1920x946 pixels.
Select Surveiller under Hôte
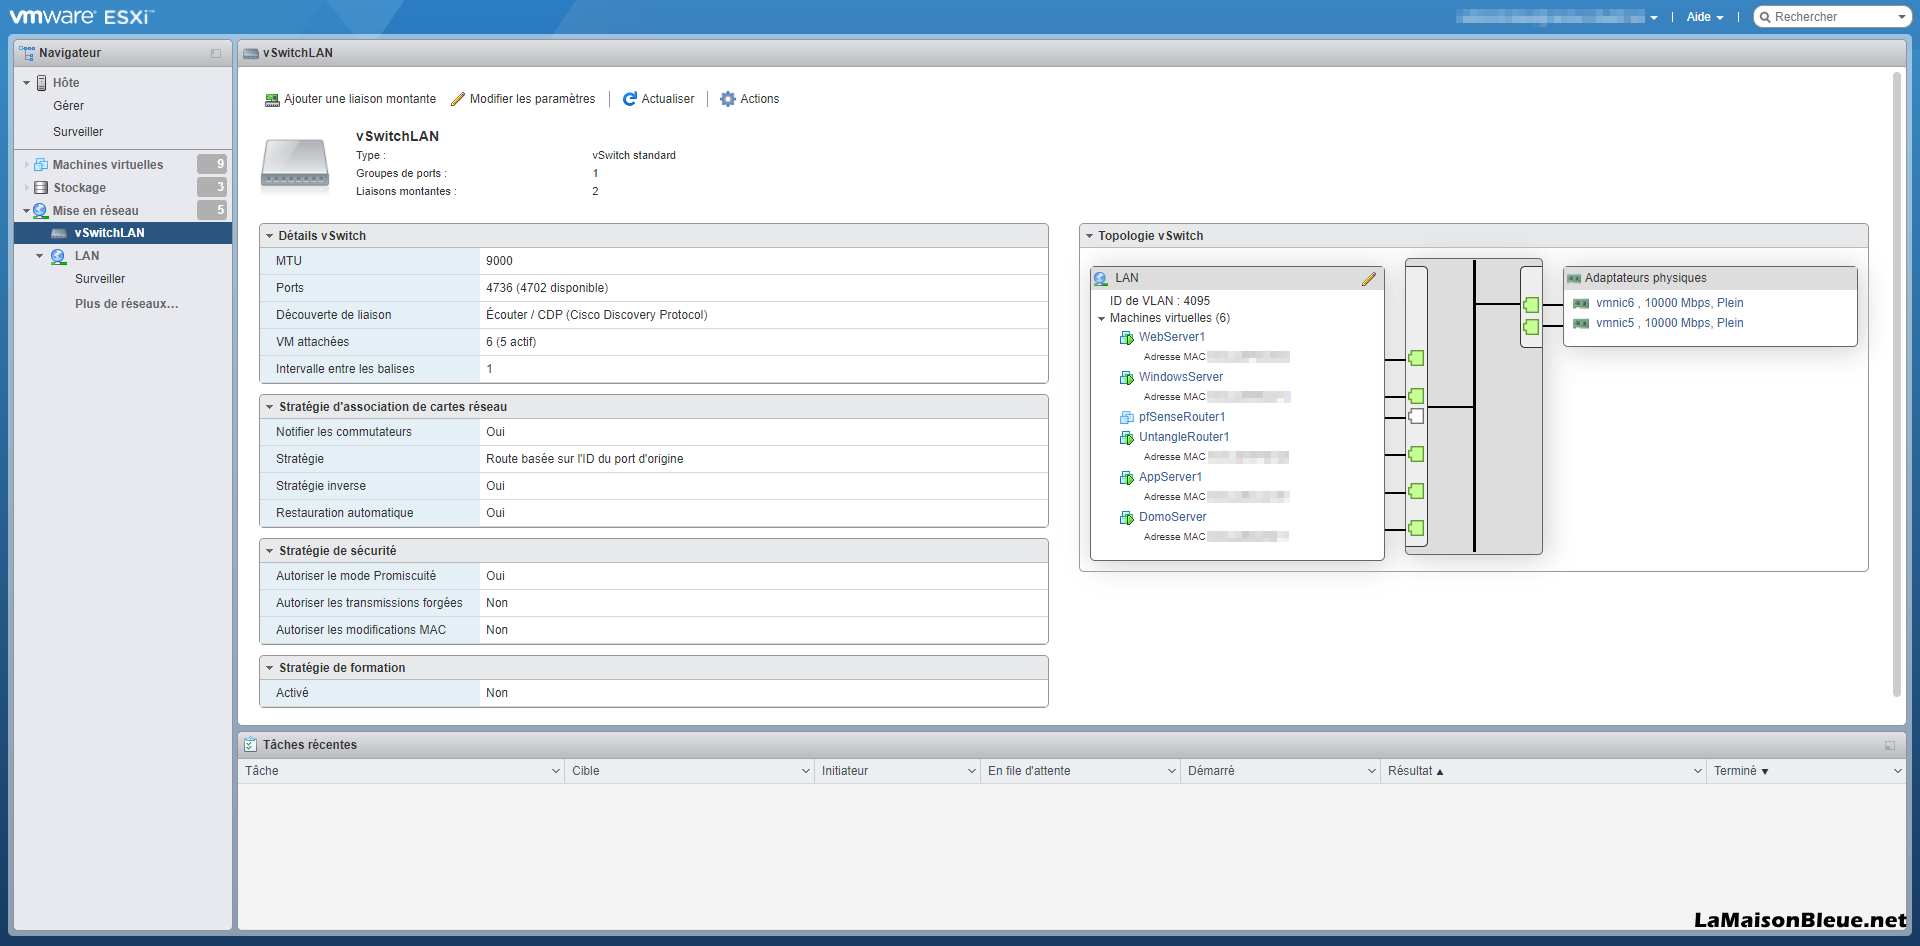pos(78,132)
